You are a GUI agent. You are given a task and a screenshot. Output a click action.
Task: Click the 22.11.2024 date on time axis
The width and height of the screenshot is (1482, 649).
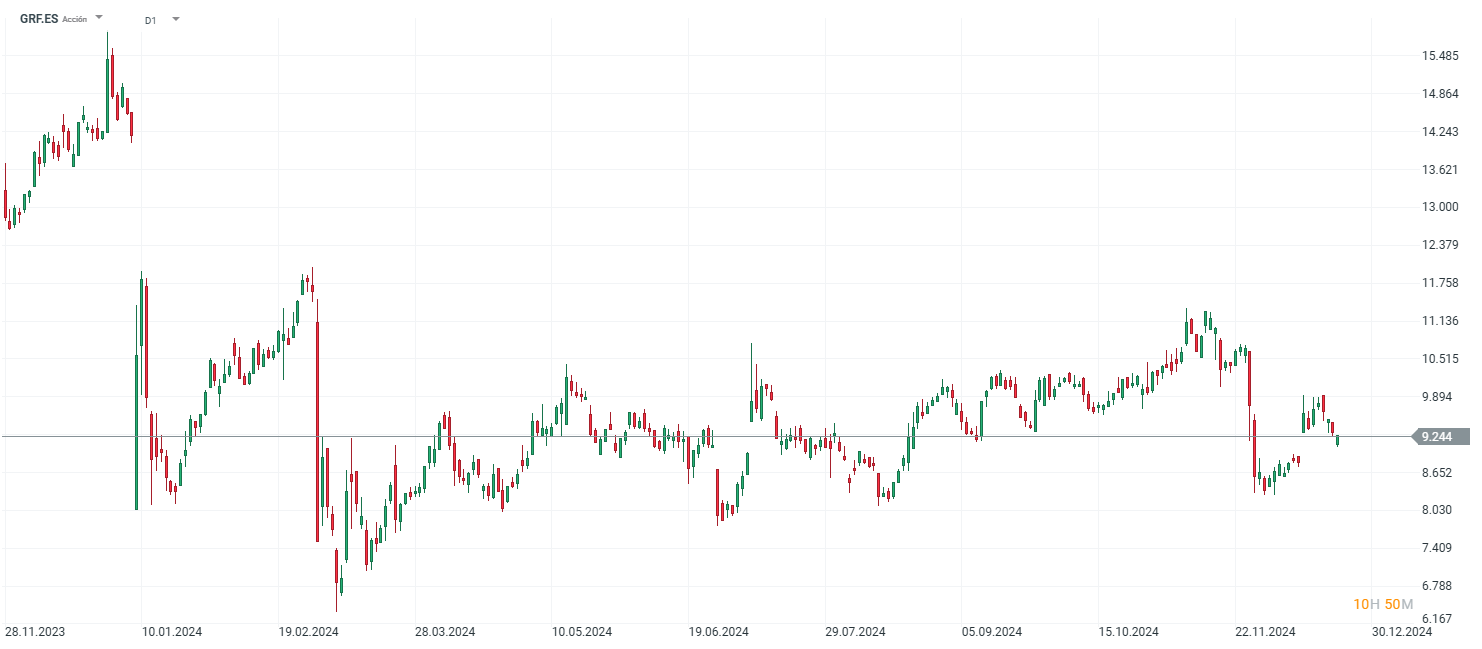pyautogui.click(x=1265, y=632)
